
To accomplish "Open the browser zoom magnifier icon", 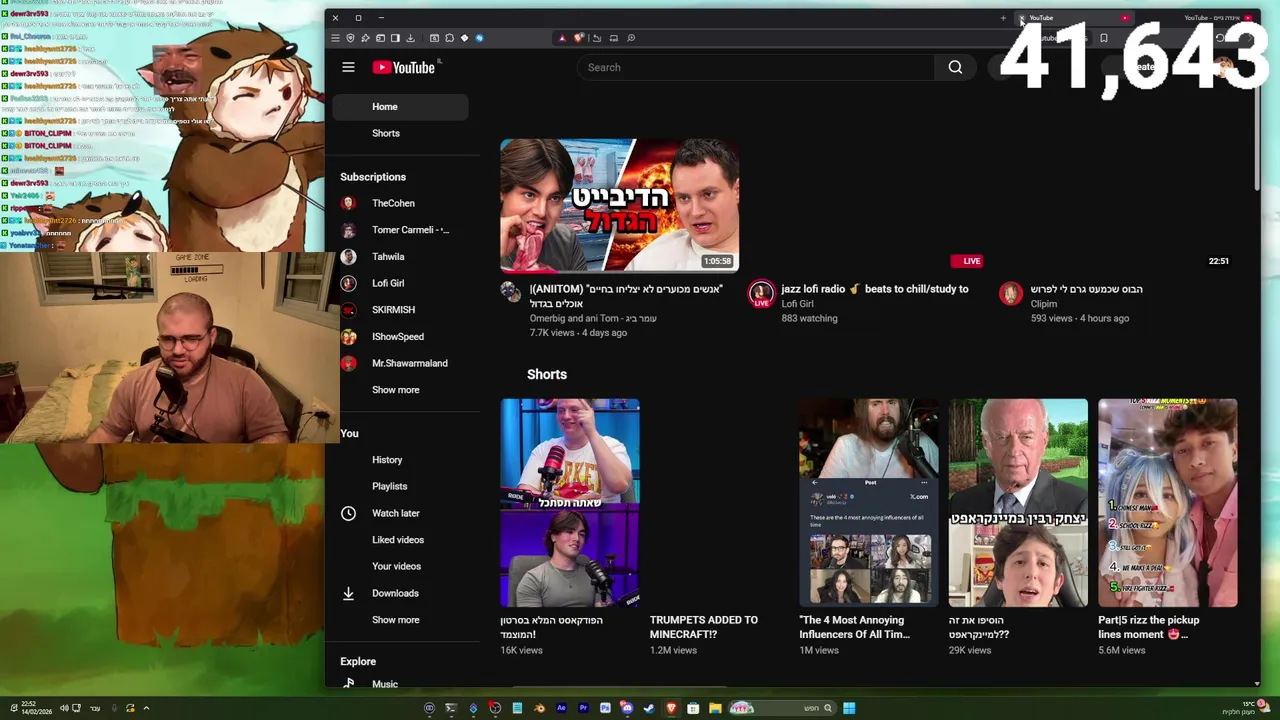I will pyautogui.click(x=630, y=38).
